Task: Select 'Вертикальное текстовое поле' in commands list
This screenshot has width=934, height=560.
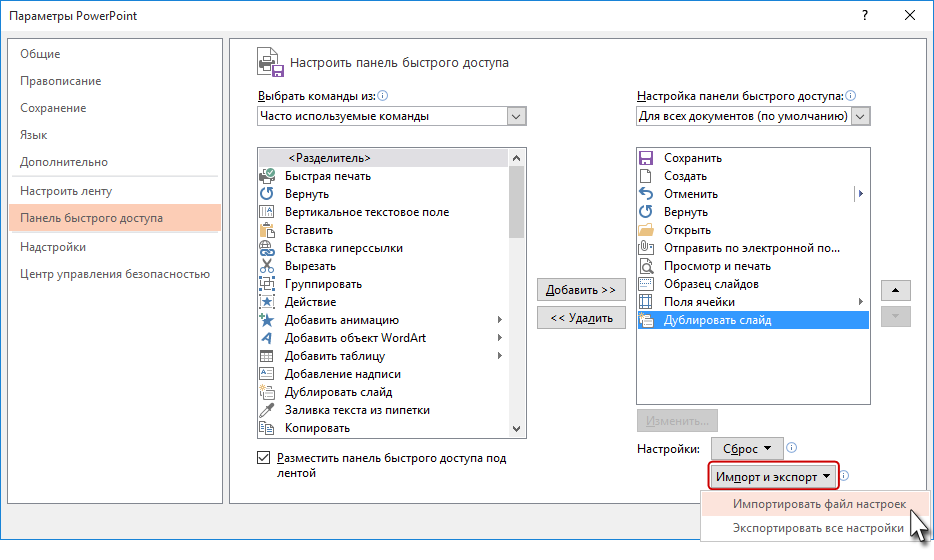Action: coord(384,212)
